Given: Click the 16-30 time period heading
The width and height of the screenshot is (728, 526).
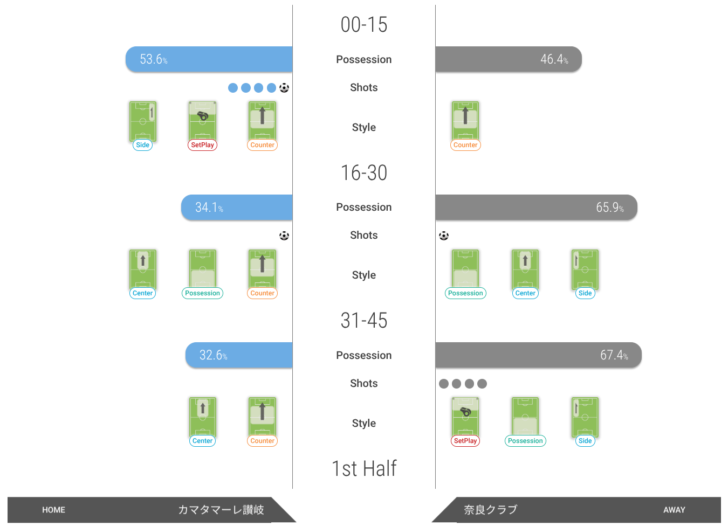Looking at the screenshot, I should pos(364,173).
